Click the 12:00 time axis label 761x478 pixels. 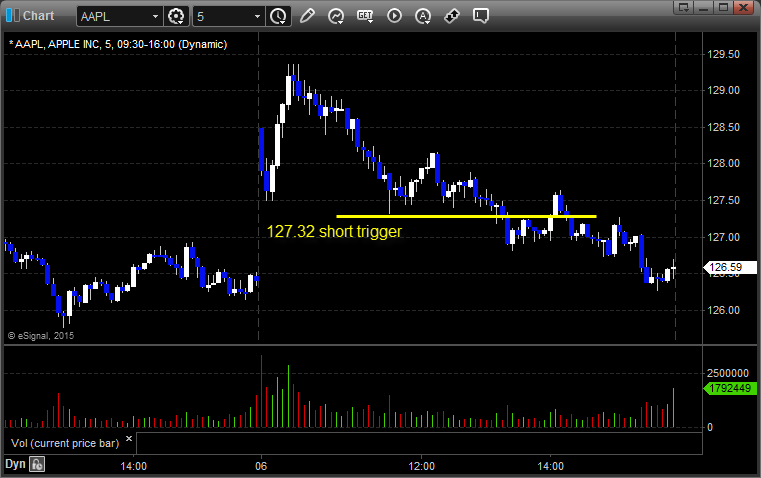(x=421, y=466)
